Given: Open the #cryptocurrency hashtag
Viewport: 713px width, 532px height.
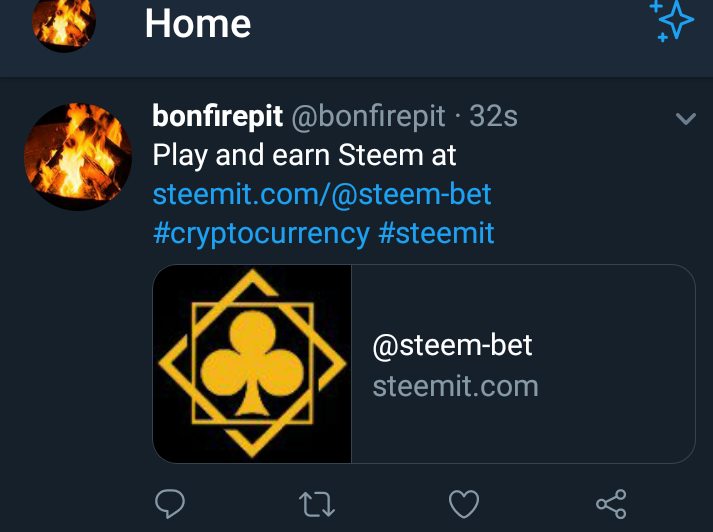Looking at the screenshot, I should [261, 233].
